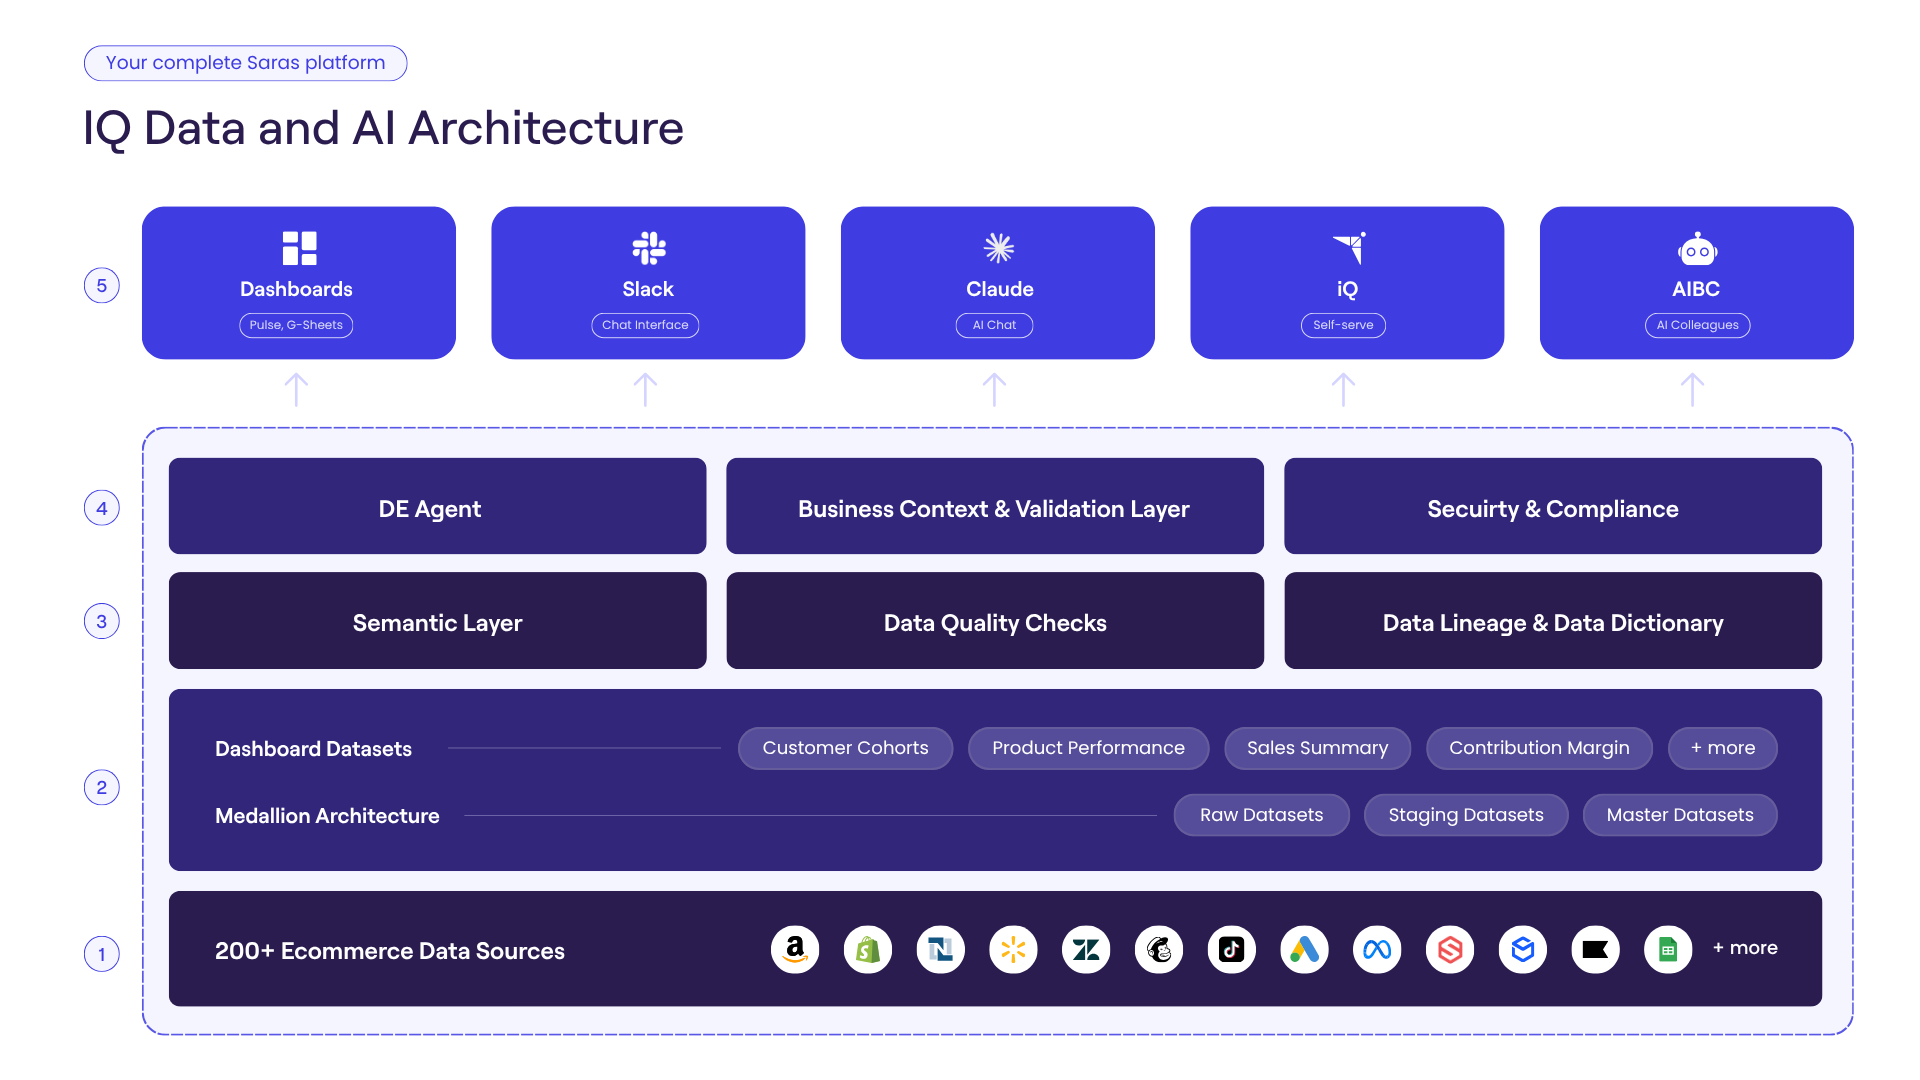The height and width of the screenshot is (1080, 1920).
Task: Click the iQ arrow logo icon
Action: point(1349,248)
